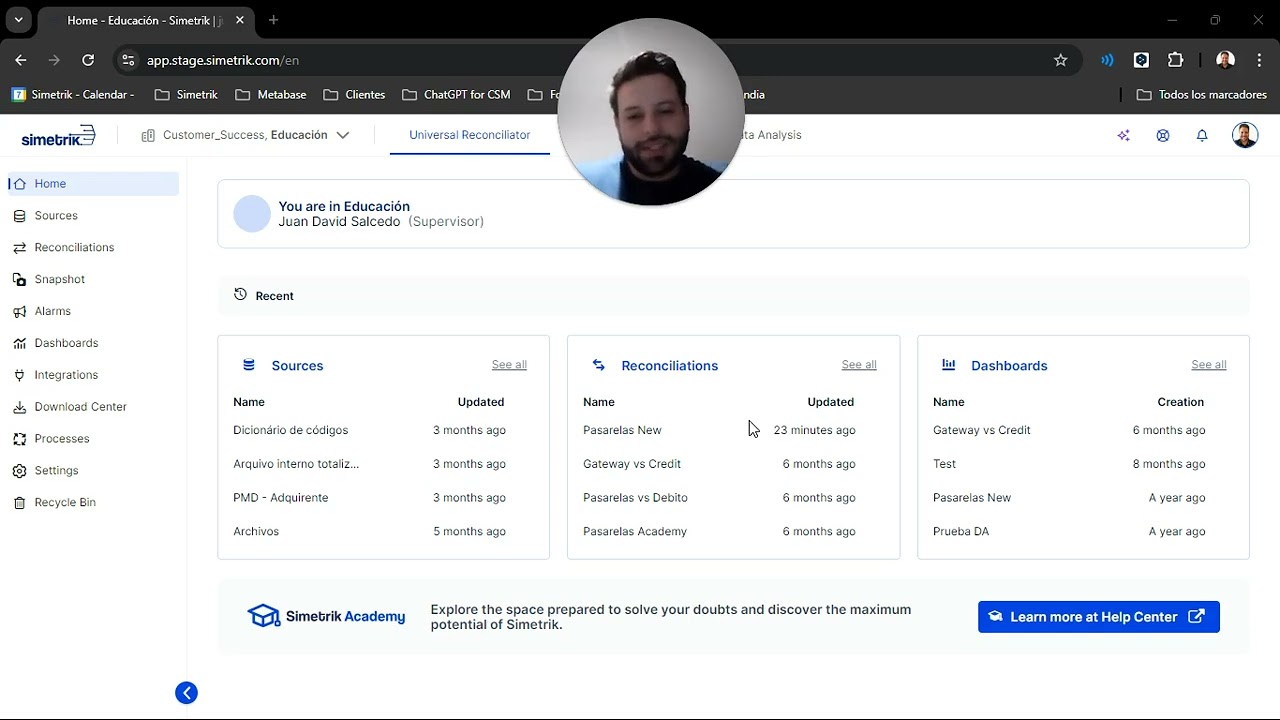Click See all under Dashboards
This screenshot has height=720, width=1280.
pos(1209,365)
